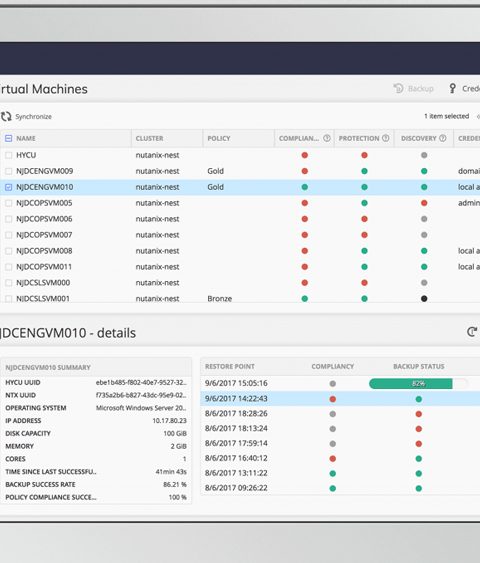Click NJDCOPSVM007 red protection dot
This screenshot has height=563, width=480.
point(364,235)
